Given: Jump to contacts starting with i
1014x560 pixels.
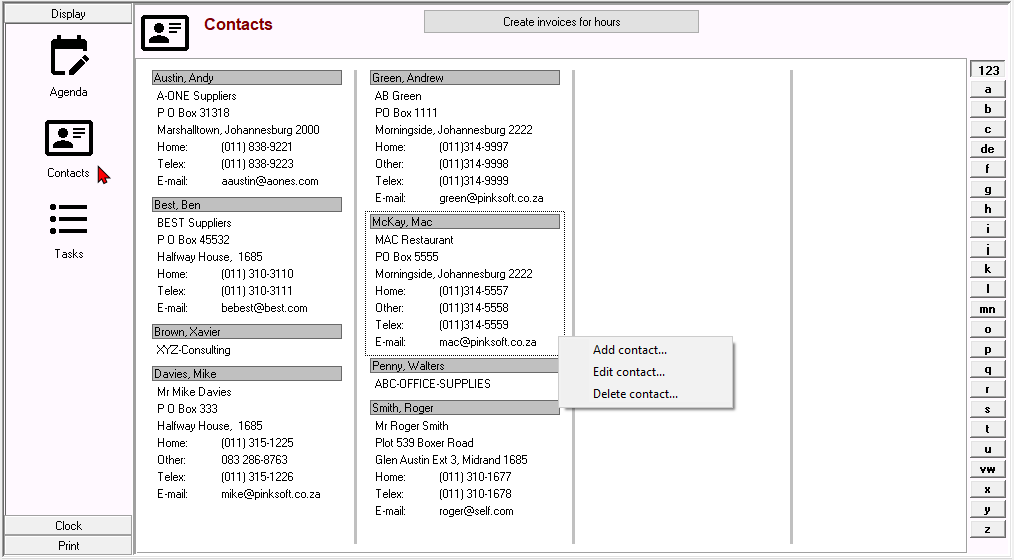Looking at the screenshot, I should pos(987,230).
